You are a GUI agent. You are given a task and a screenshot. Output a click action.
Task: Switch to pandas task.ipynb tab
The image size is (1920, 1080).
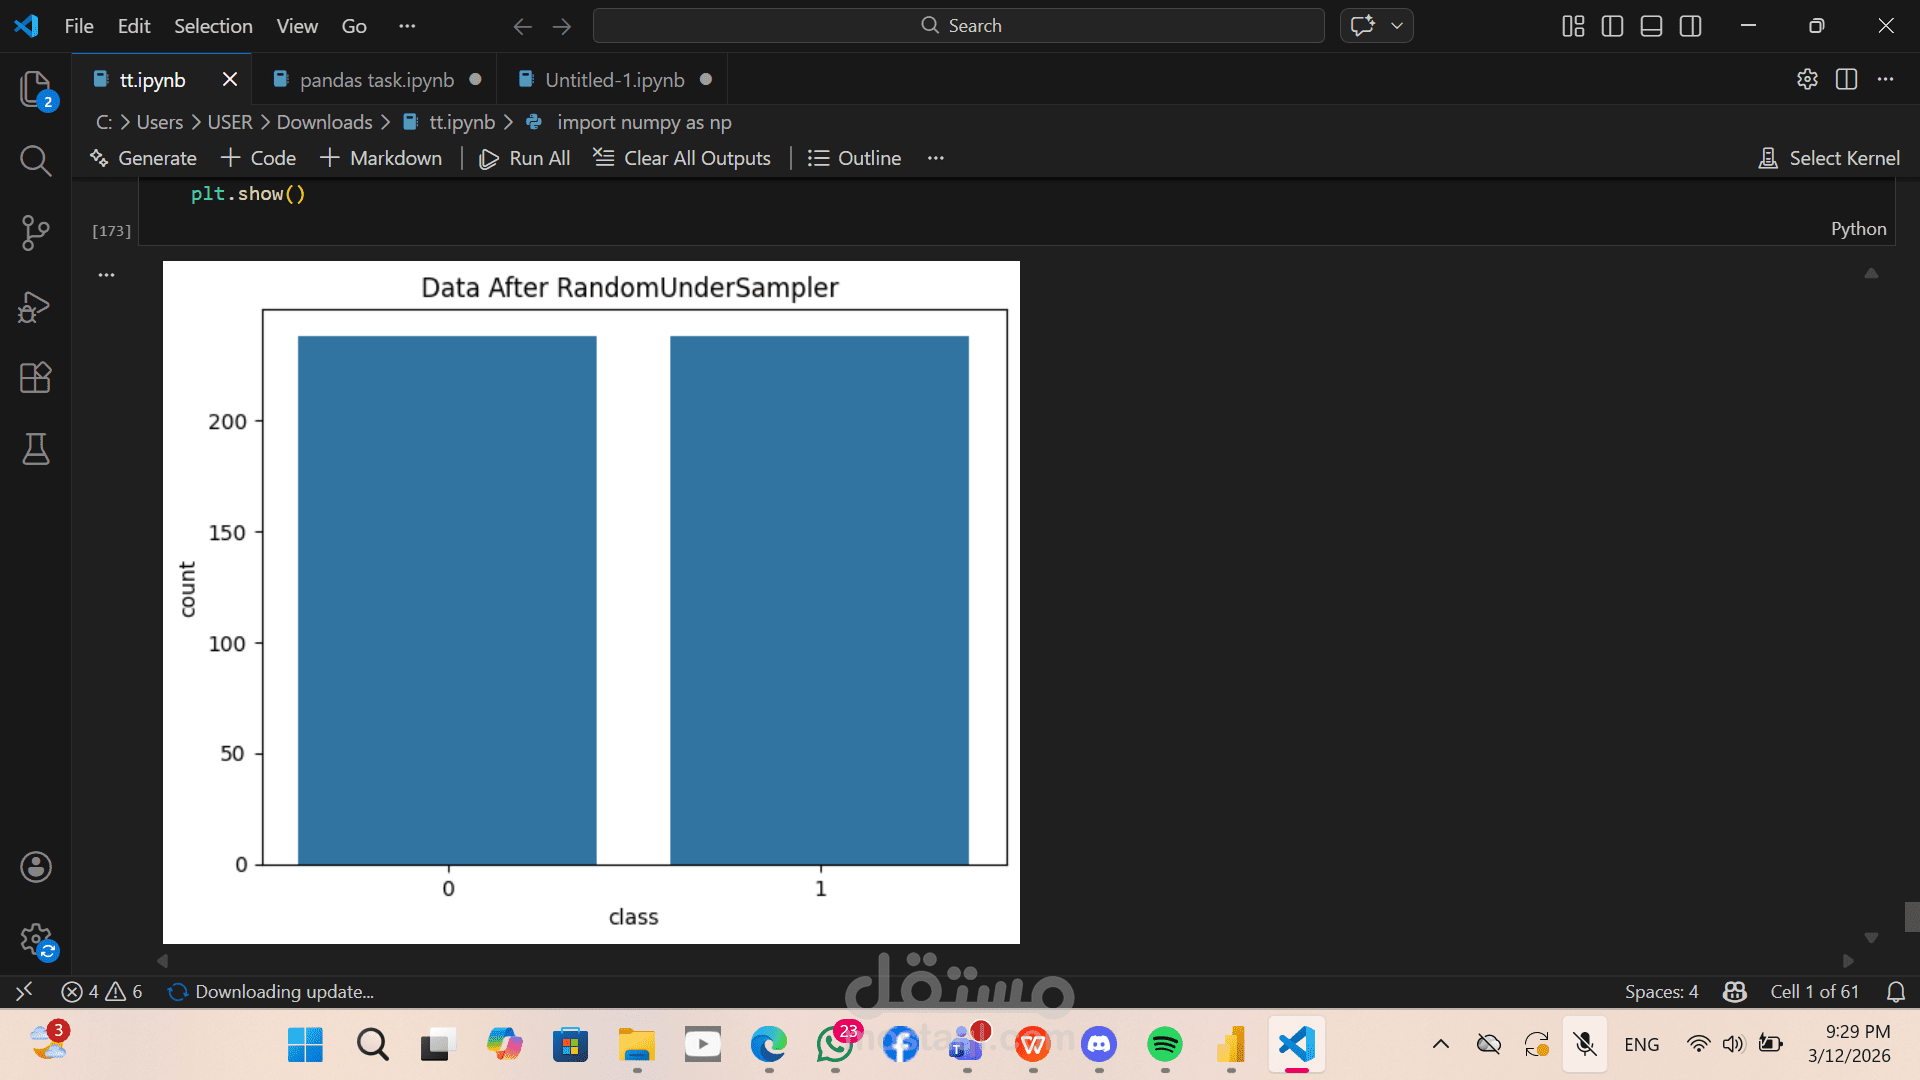click(x=376, y=80)
